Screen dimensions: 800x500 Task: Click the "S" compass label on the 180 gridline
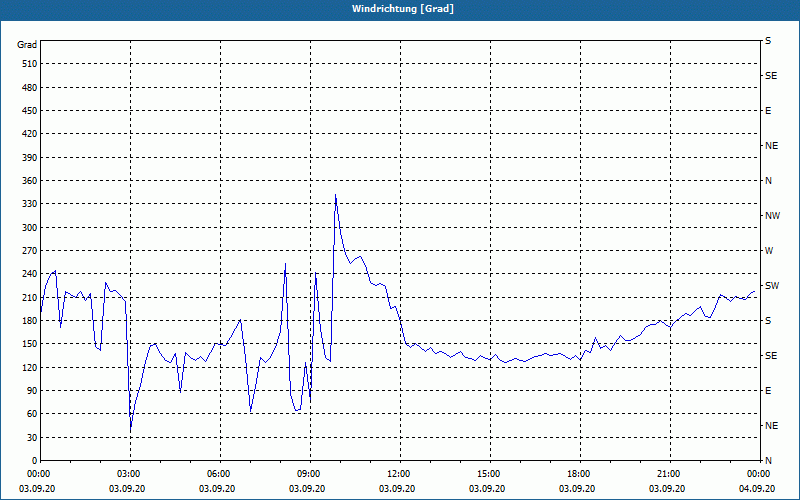point(768,321)
